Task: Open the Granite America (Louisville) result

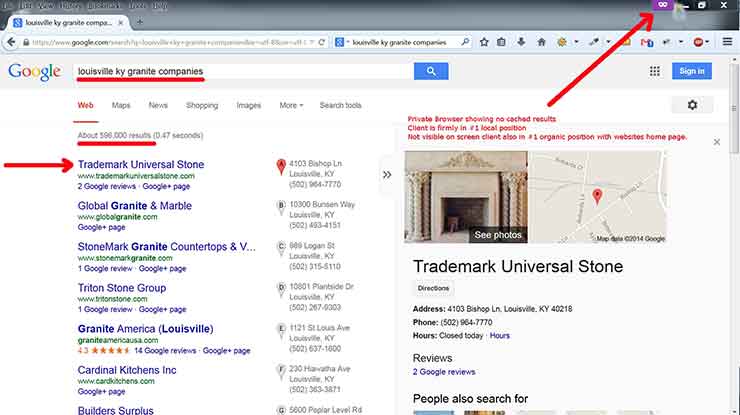Action: pos(145,329)
